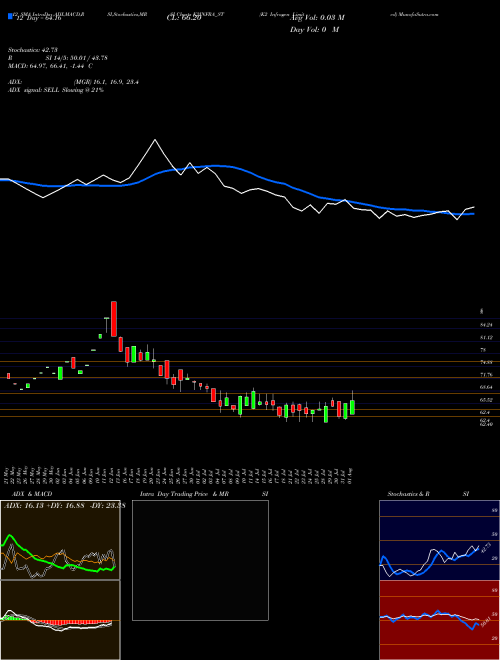Viewport: 500px width, 660px height.
Task: Click the 'ADX signal: SELL Slowing @ 21%' line
Action: click(56, 90)
